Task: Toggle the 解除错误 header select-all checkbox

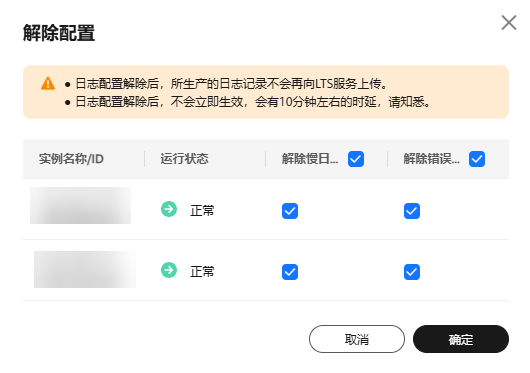Action: click(477, 159)
